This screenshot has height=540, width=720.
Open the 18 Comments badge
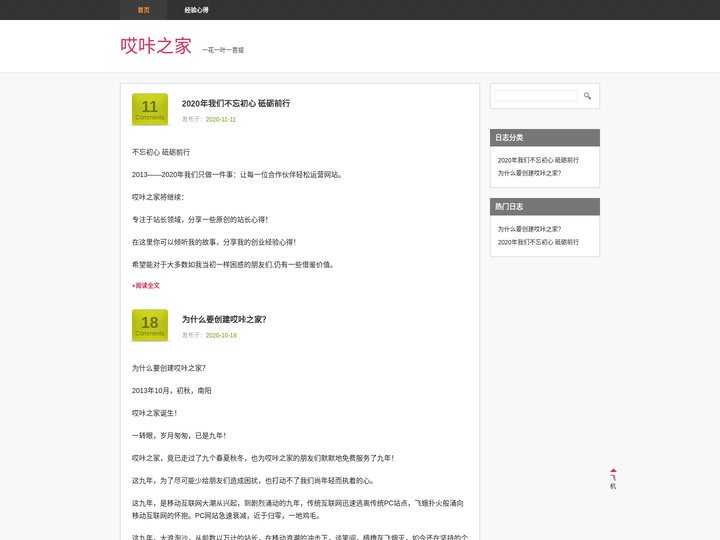click(x=150, y=326)
